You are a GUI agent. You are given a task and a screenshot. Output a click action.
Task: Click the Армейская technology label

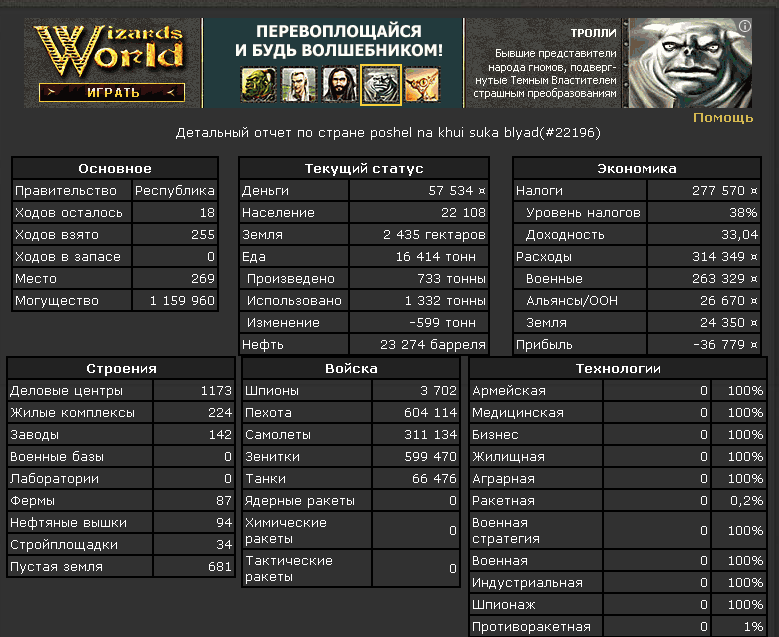509,391
